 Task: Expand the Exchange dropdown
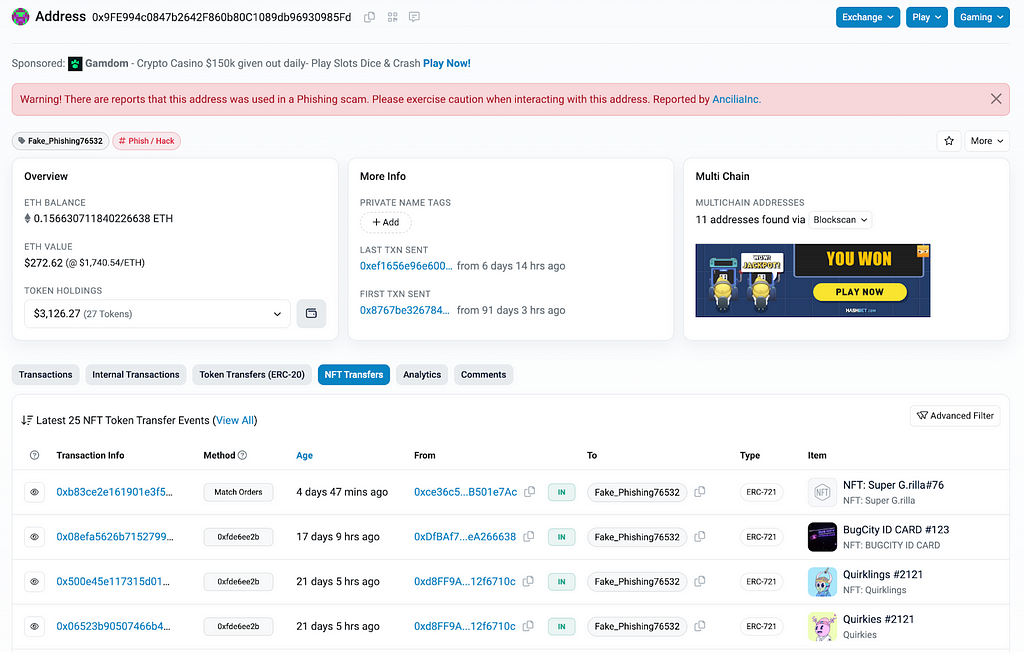click(x=868, y=17)
